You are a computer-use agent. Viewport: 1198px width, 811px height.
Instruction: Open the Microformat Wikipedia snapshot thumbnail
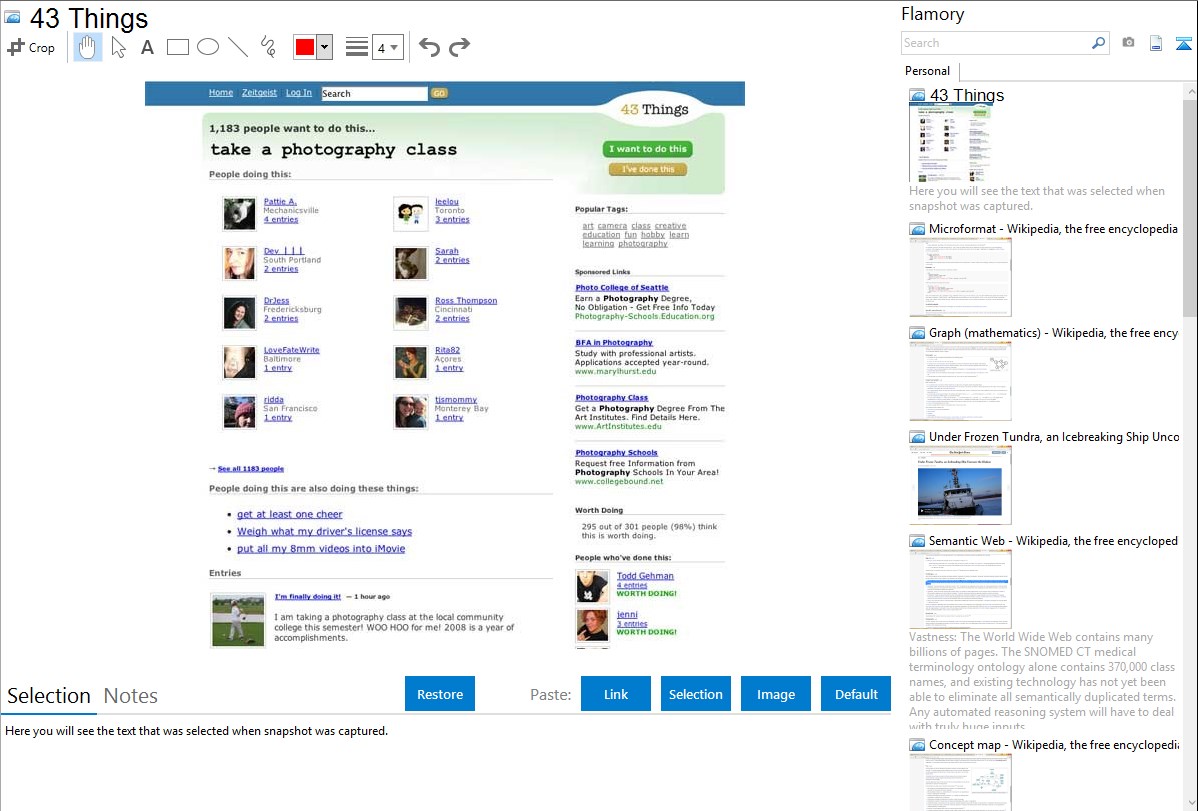[x=960, y=277]
